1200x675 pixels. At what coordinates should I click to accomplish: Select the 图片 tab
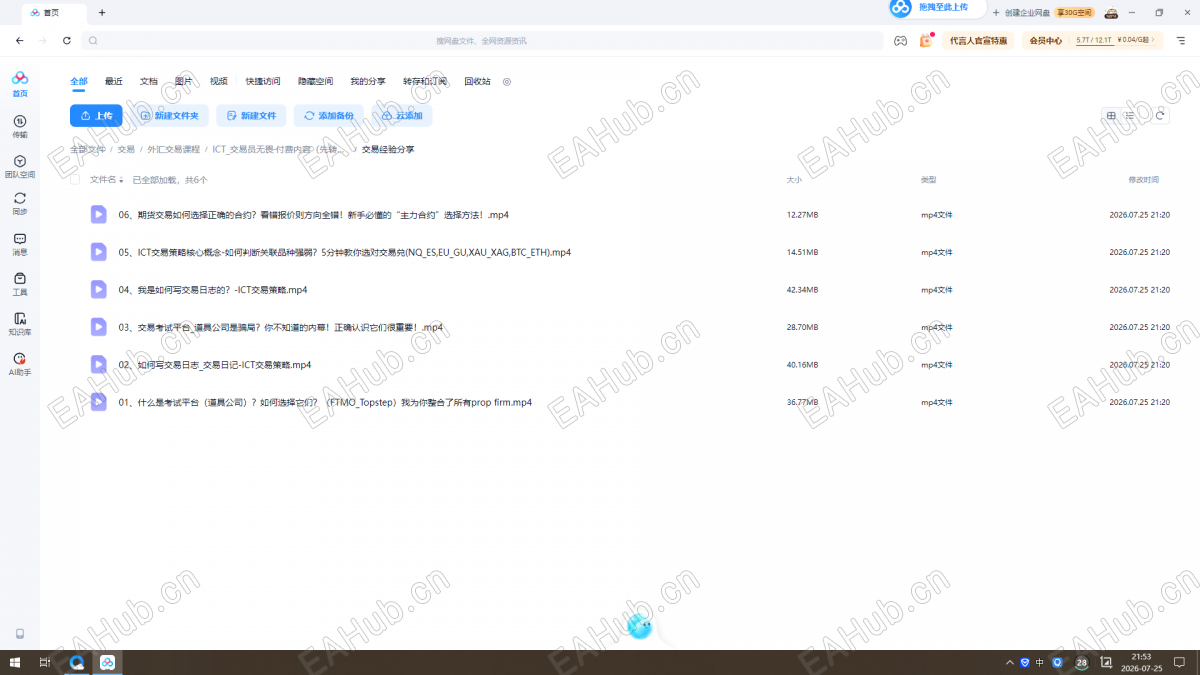pyautogui.click(x=184, y=81)
